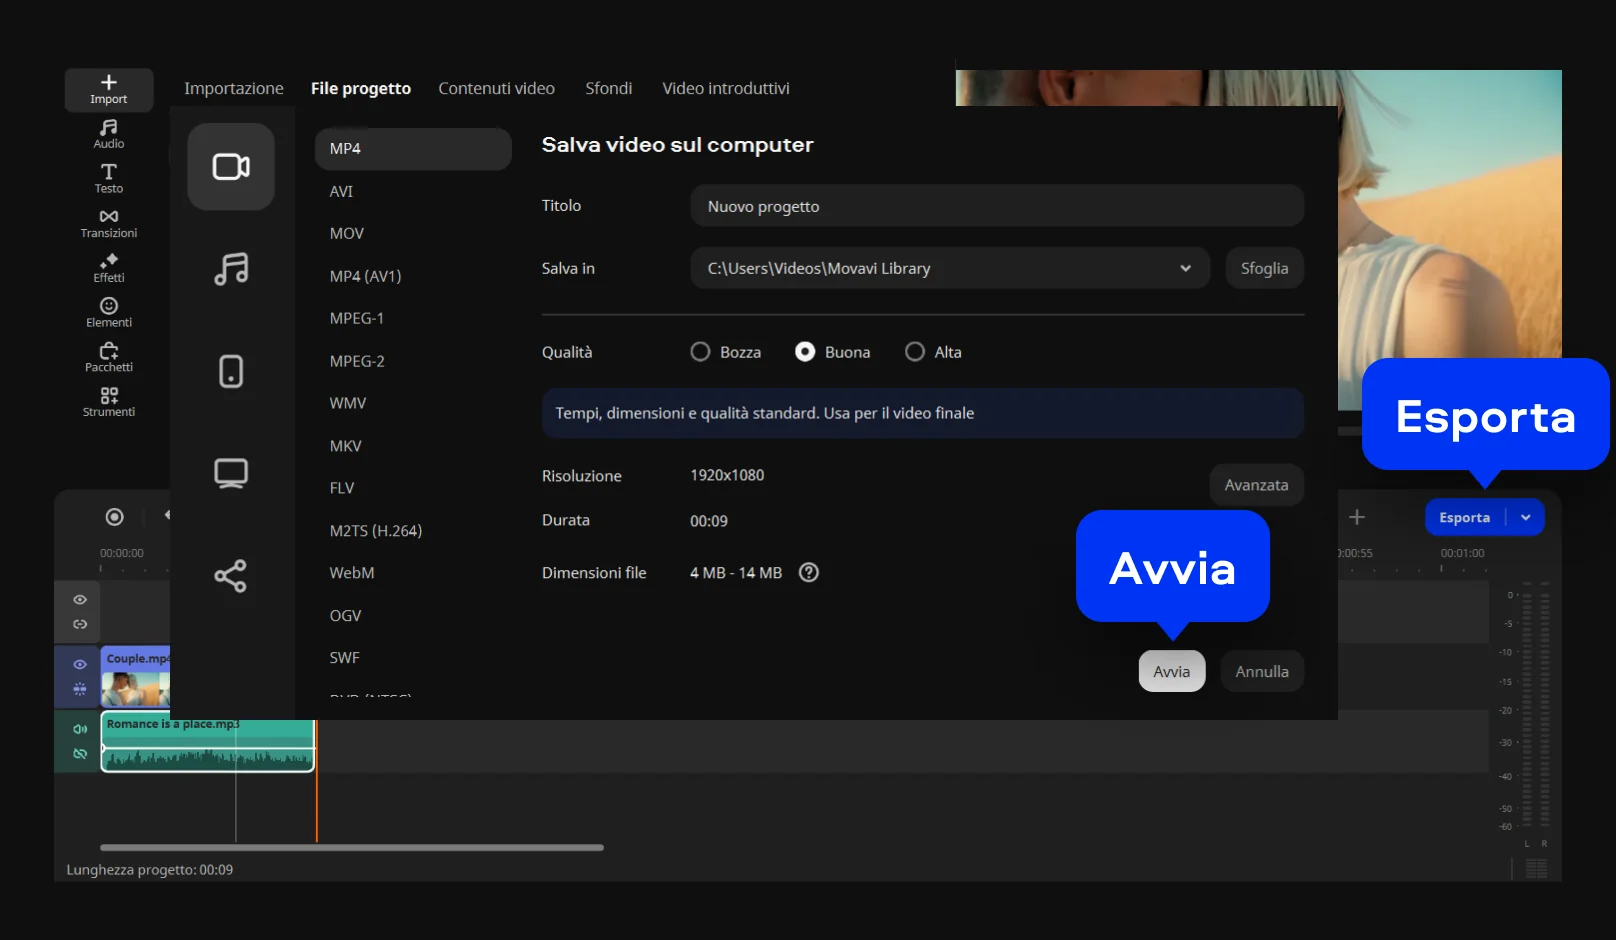Choose audio export category music icon

pyautogui.click(x=231, y=269)
